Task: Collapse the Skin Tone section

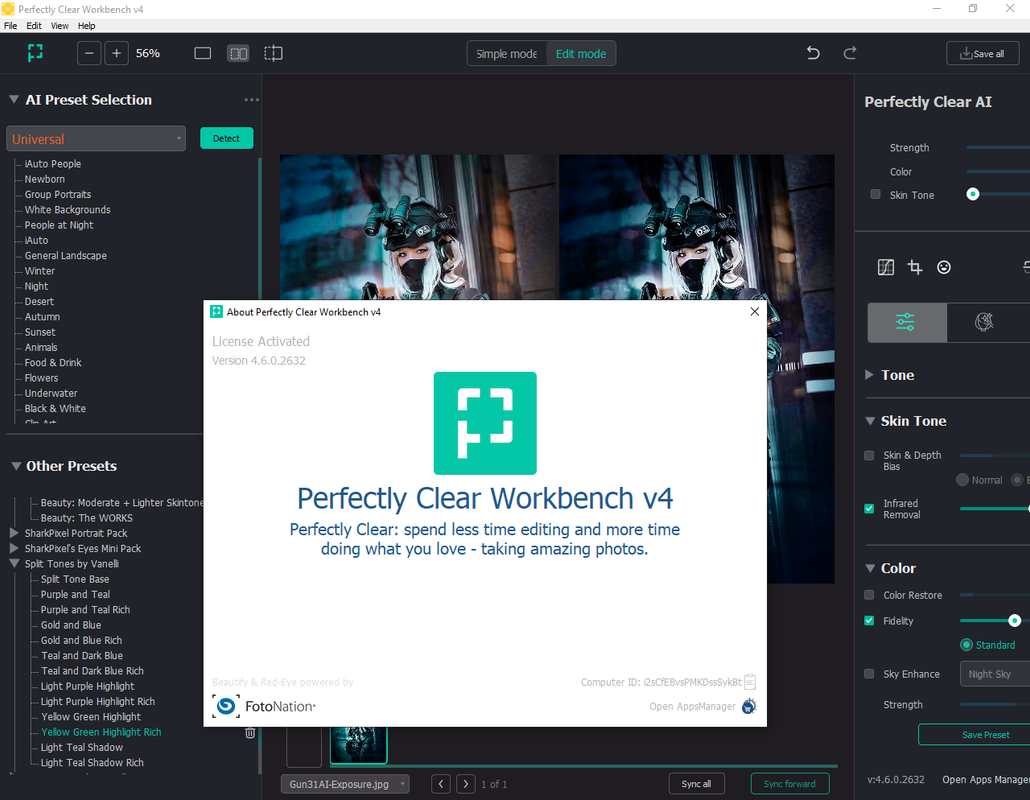Action: click(x=870, y=421)
